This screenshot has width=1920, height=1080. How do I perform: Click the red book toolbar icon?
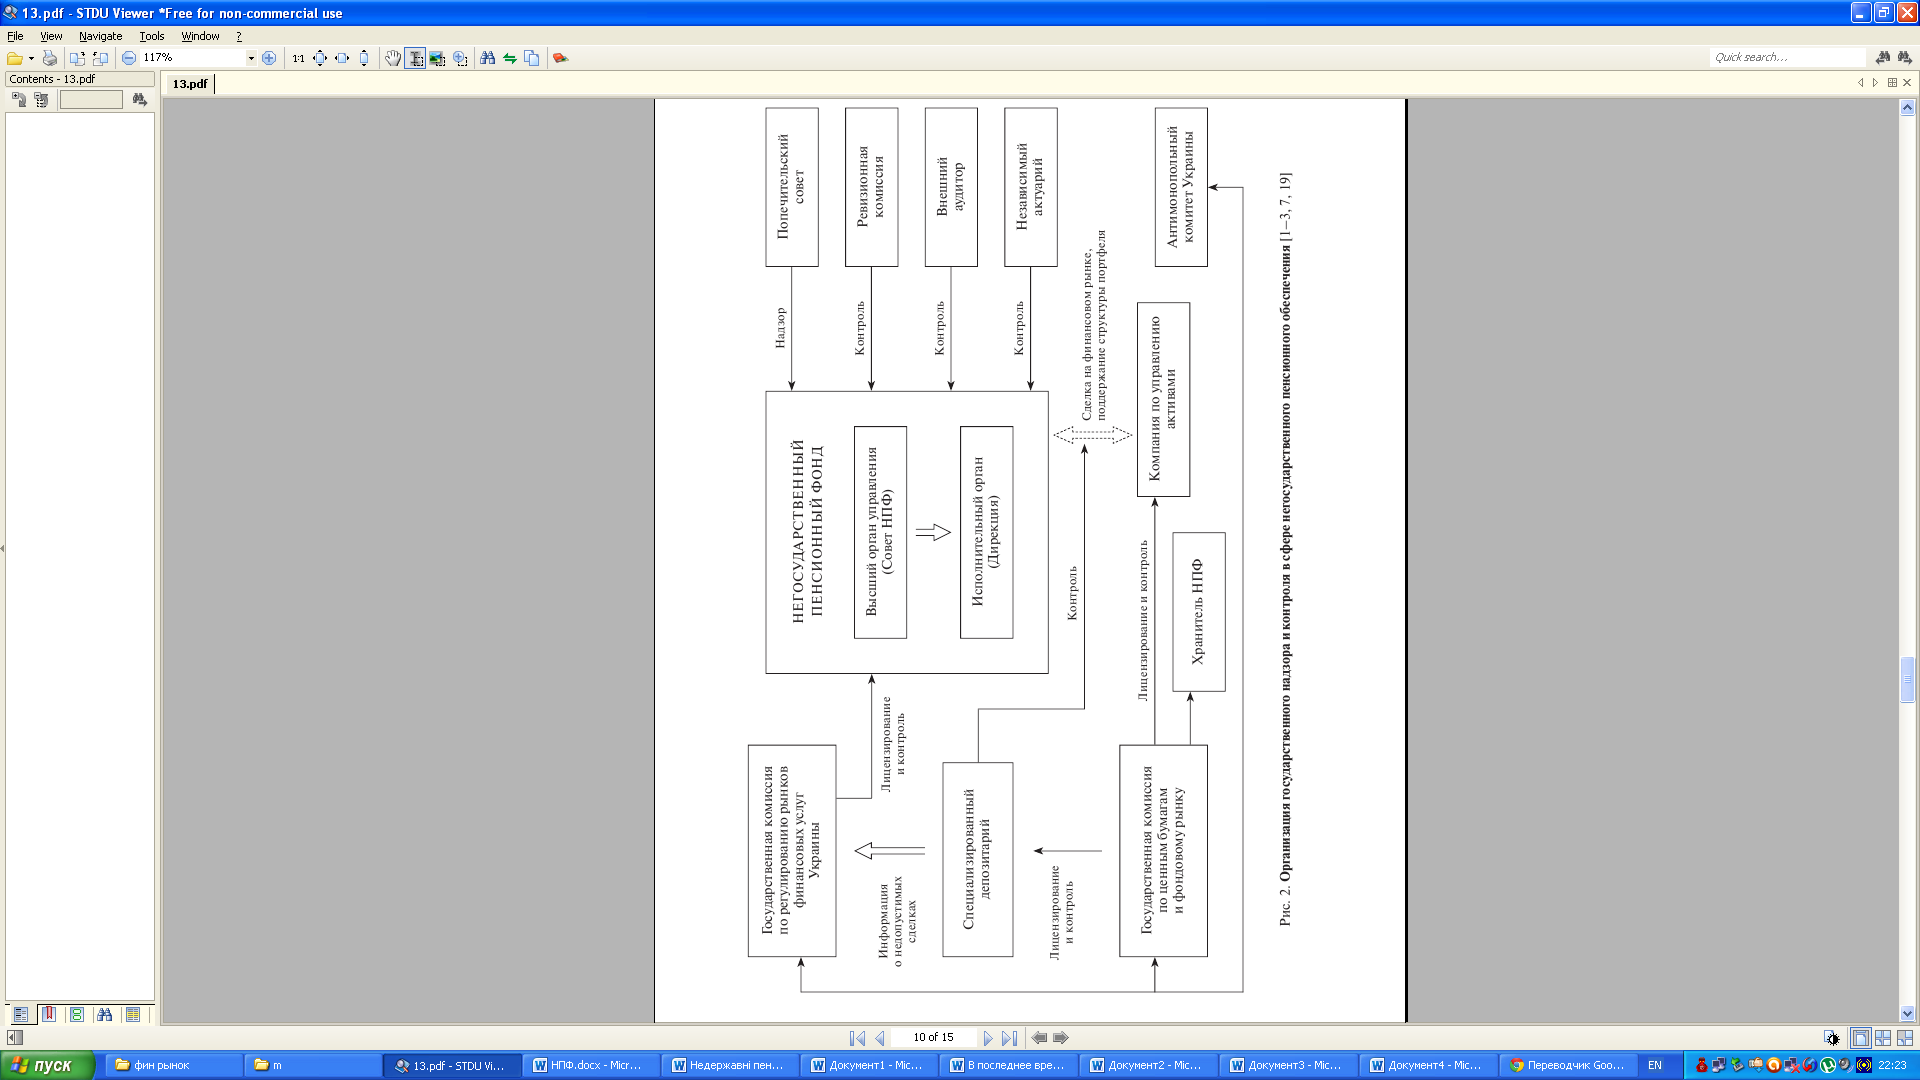pyautogui.click(x=561, y=58)
